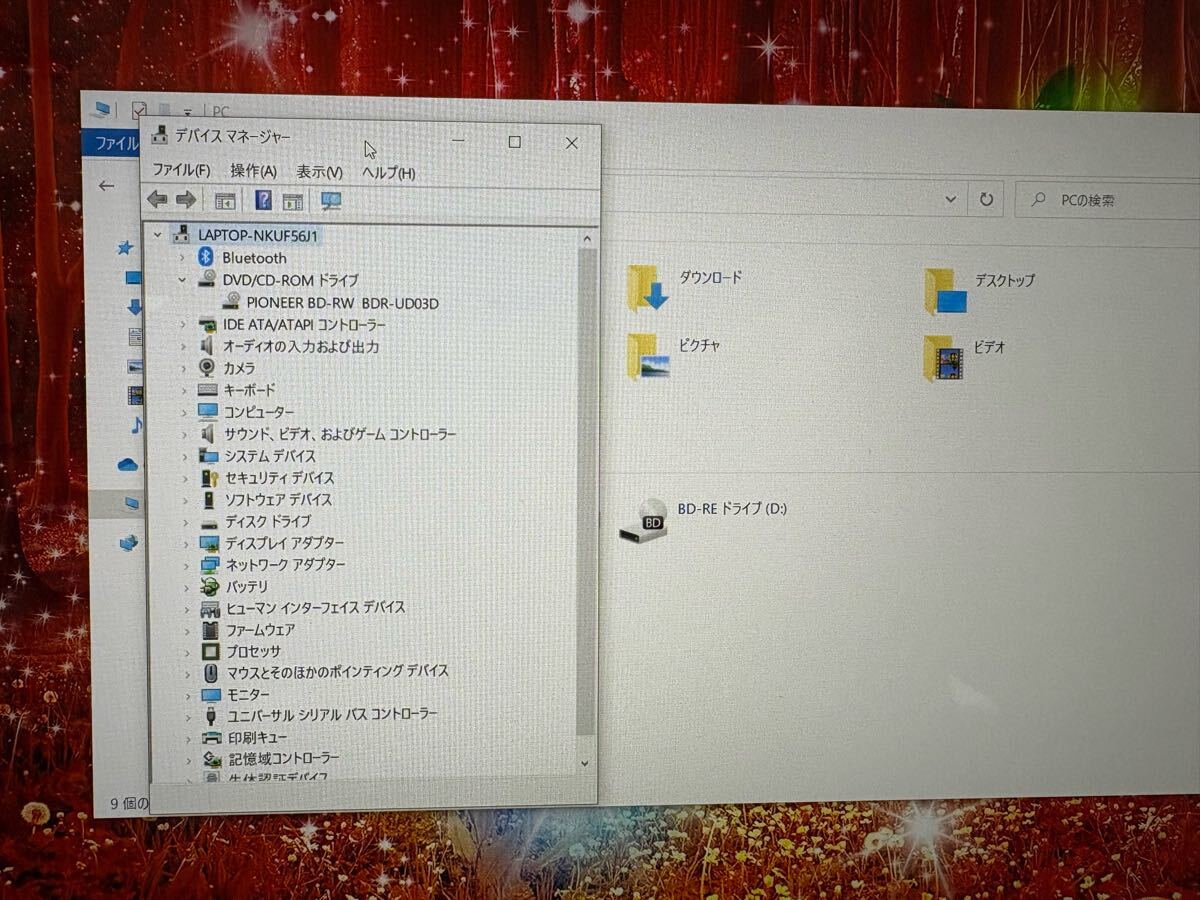Open the ヘルプ(H) menu

tap(388, 173)
